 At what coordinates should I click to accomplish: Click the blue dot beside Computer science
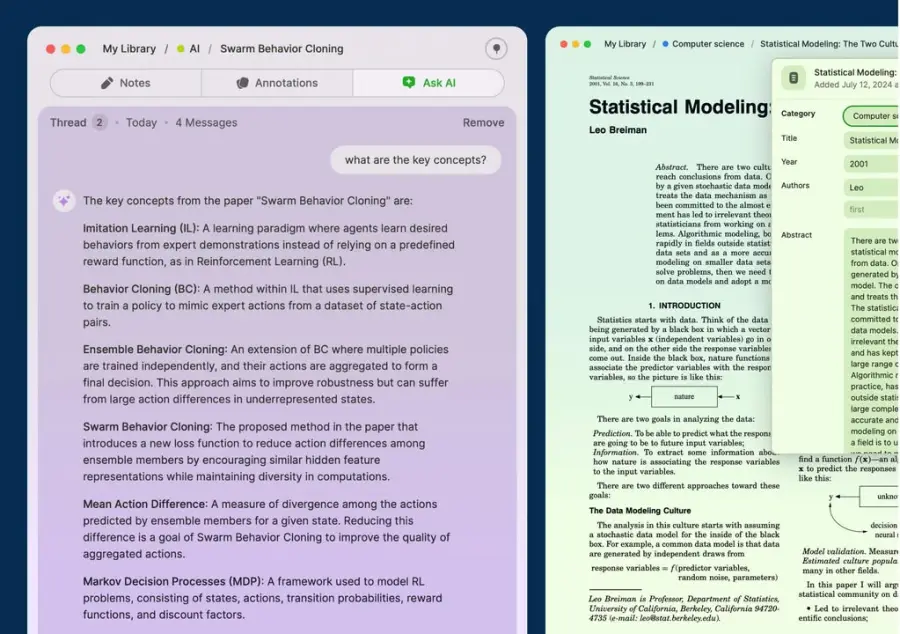[x=665, y=44]
